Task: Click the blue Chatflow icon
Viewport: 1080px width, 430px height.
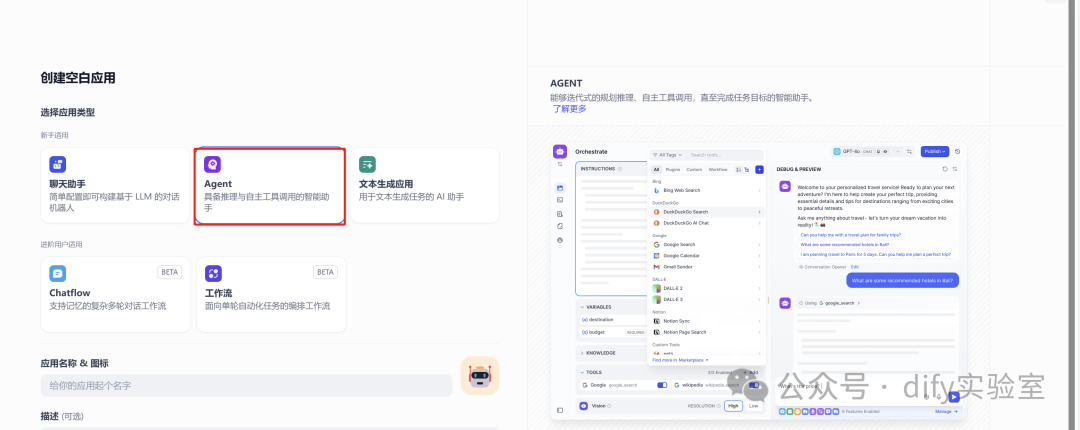Action: coord(58,274)
